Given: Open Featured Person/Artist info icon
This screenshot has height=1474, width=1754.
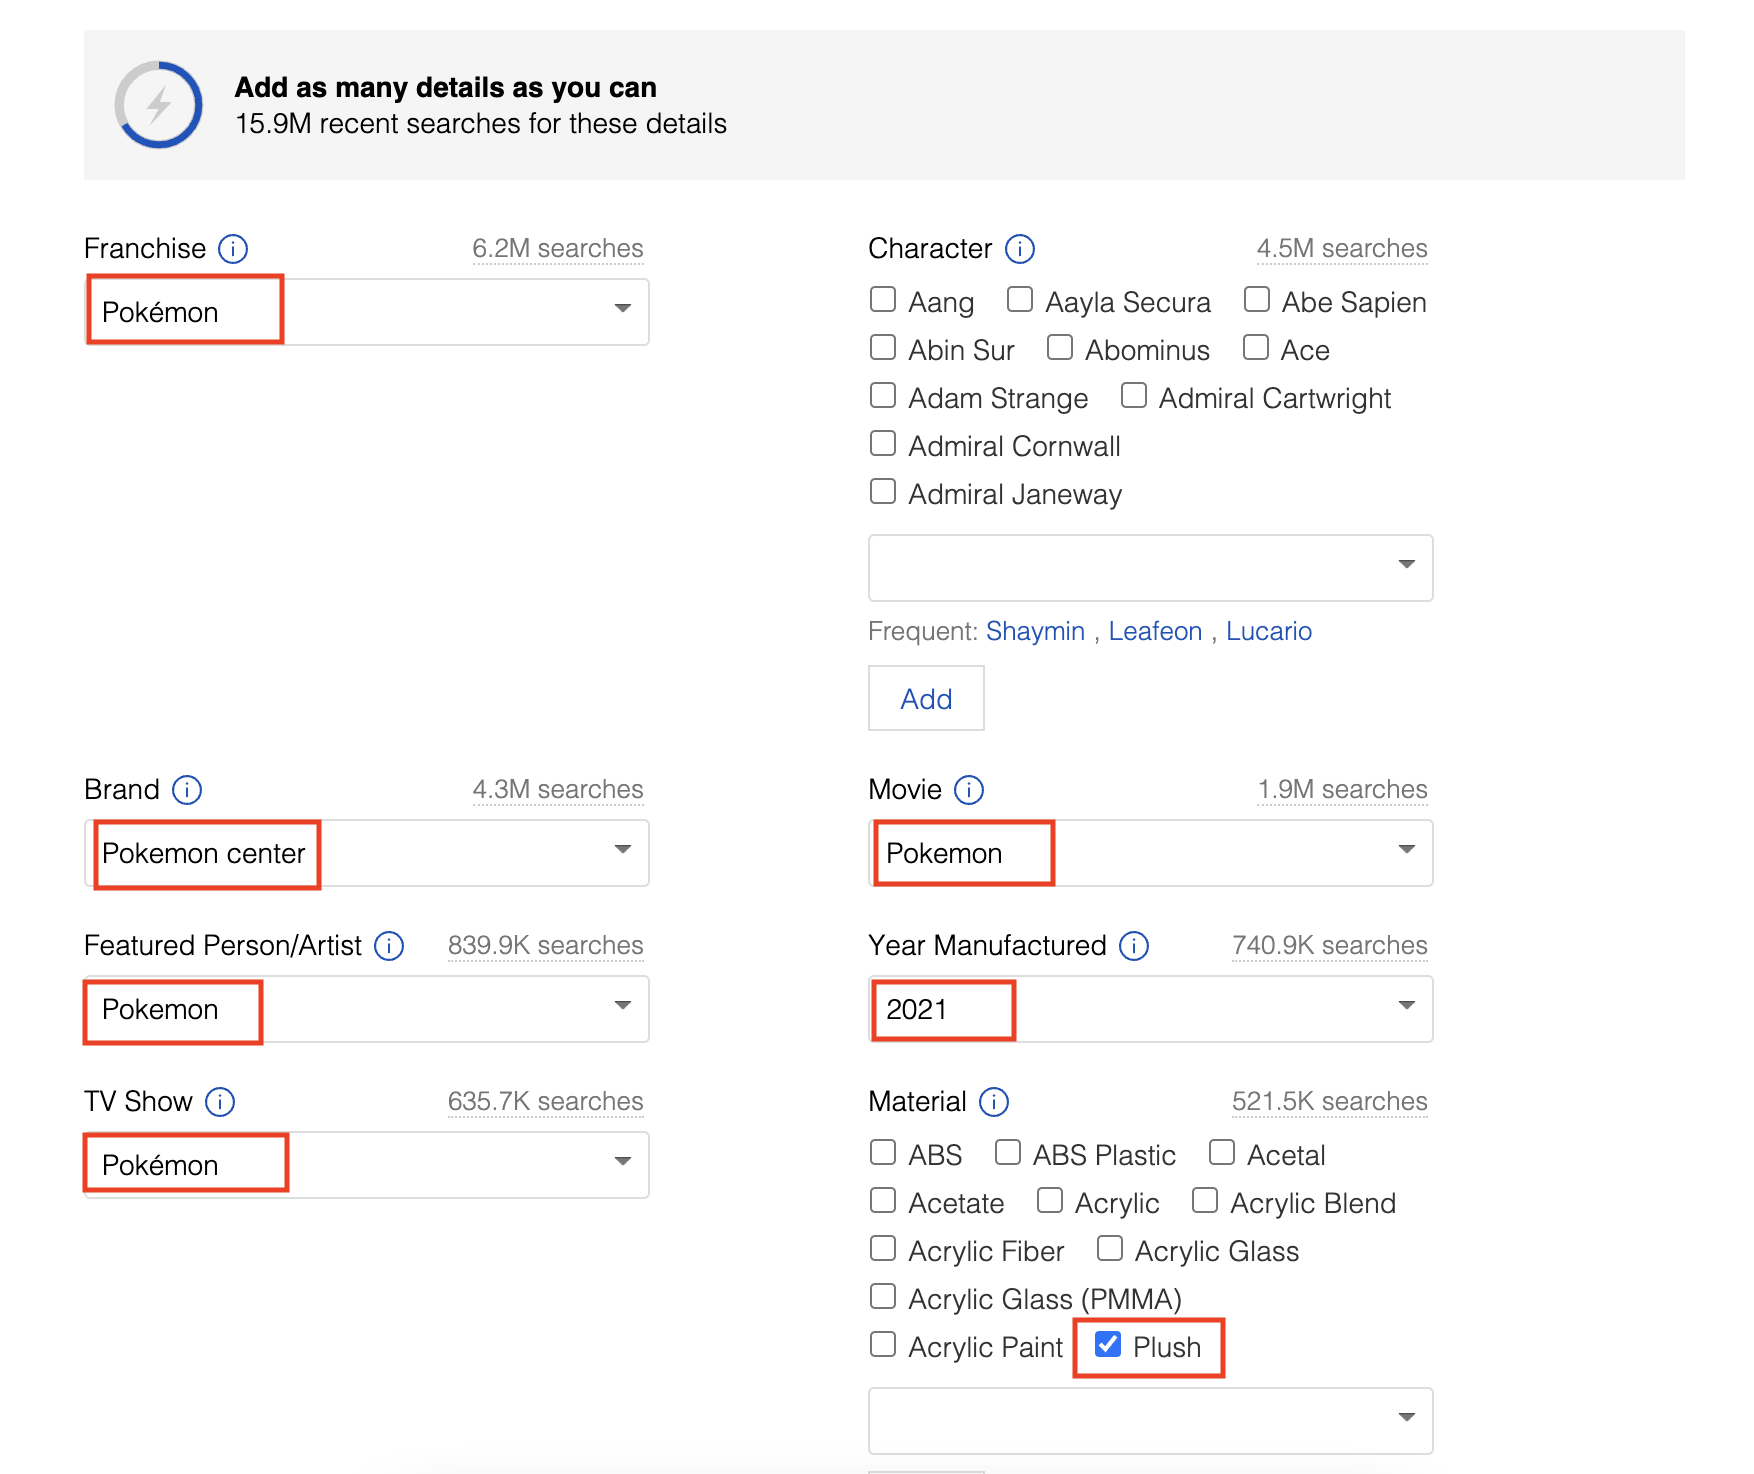Looking at the screenshot, I should click(x=389, y=946).
